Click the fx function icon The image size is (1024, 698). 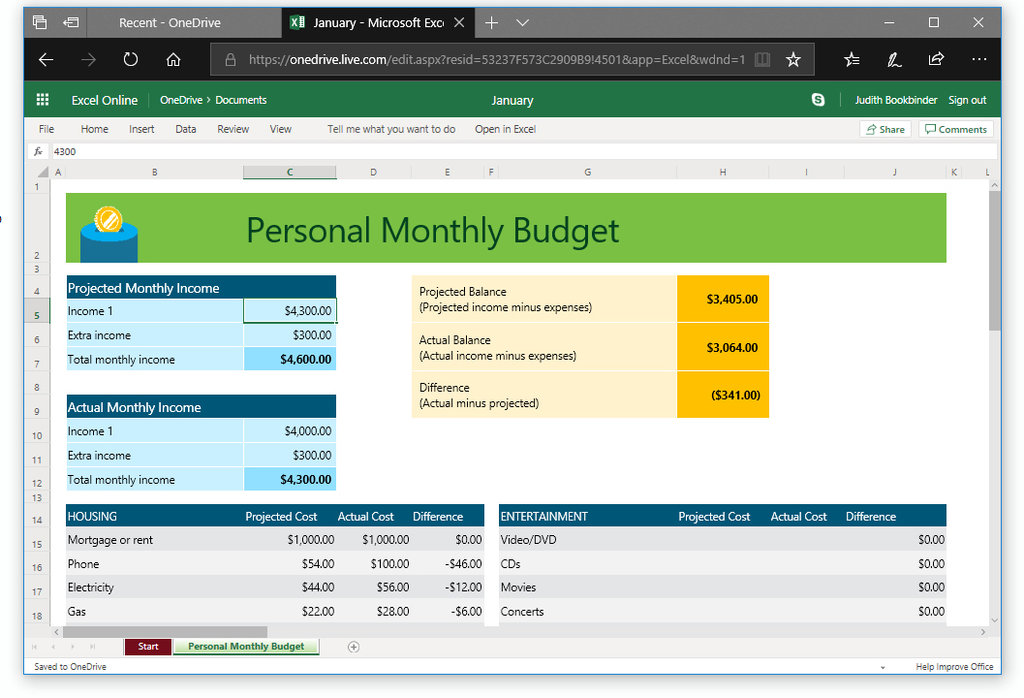click(39, 151)
